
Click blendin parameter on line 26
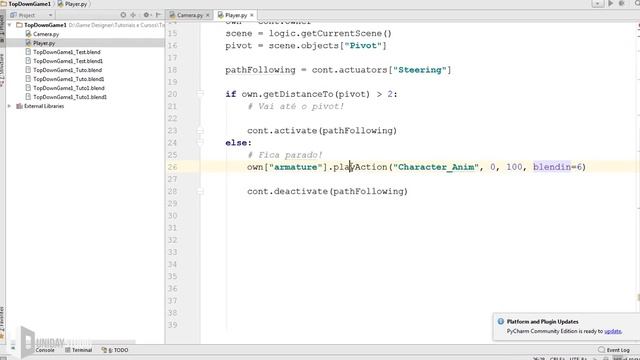point(552,167)
